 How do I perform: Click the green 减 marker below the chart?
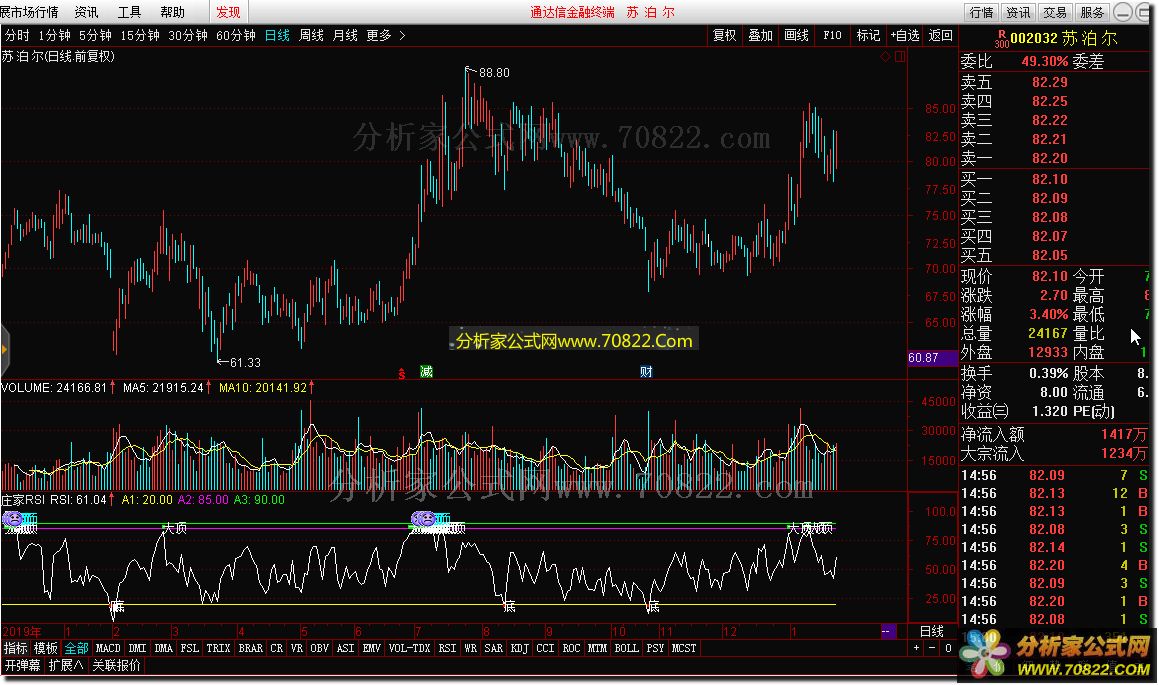coord(426,372)
